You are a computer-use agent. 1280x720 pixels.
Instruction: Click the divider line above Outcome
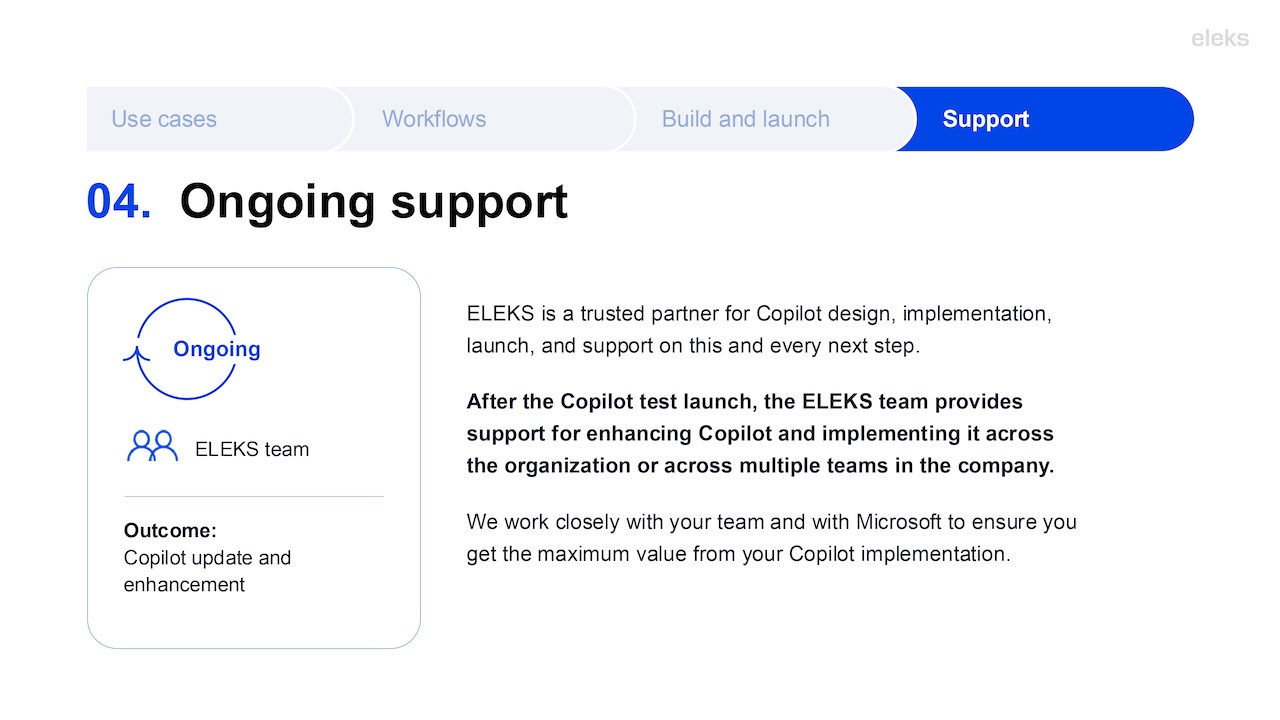point(254,496)
